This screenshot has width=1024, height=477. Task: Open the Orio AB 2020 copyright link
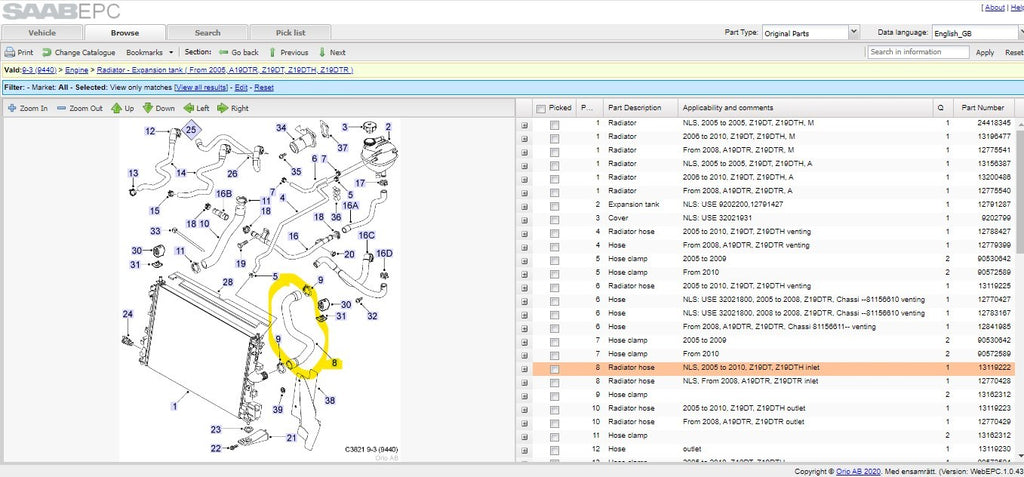coord(859,471)
